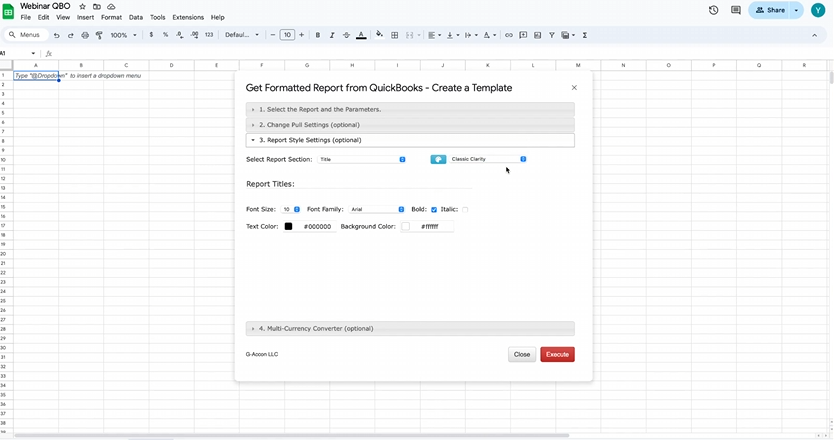Click the cloud document status icon

(x=111, y=6)
